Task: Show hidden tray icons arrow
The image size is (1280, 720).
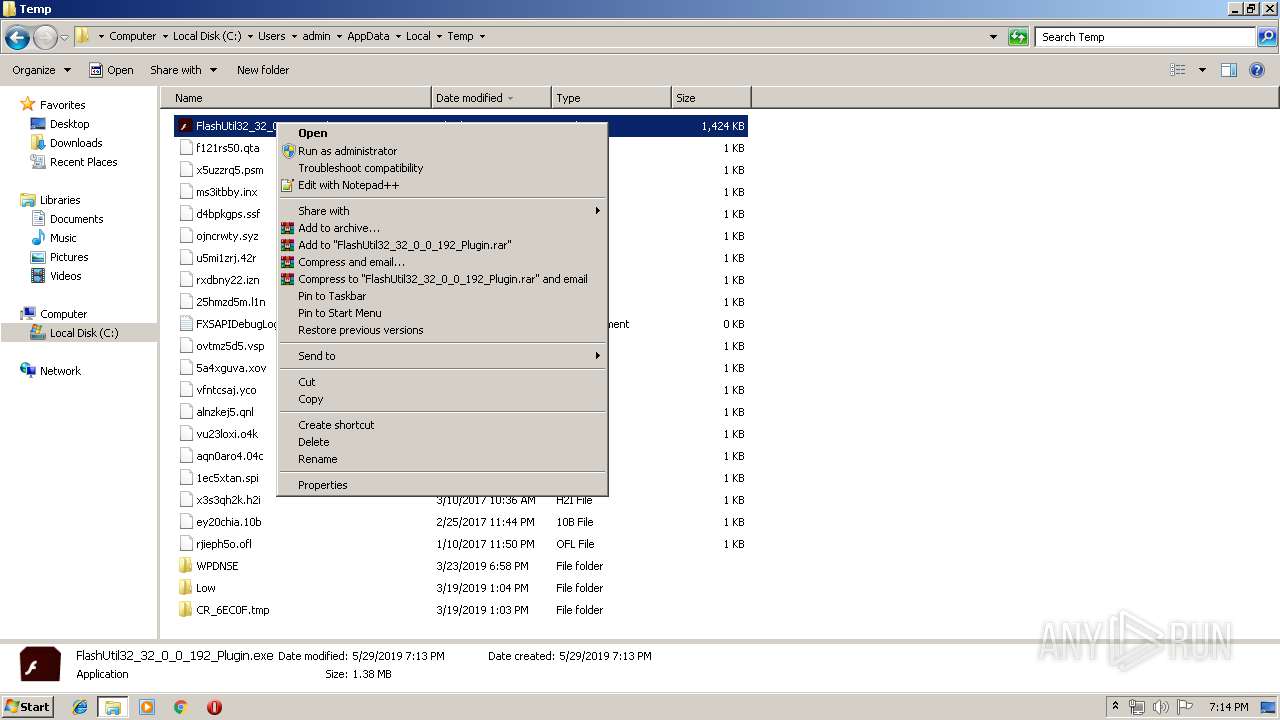Action: click(x=1116, y=707)
